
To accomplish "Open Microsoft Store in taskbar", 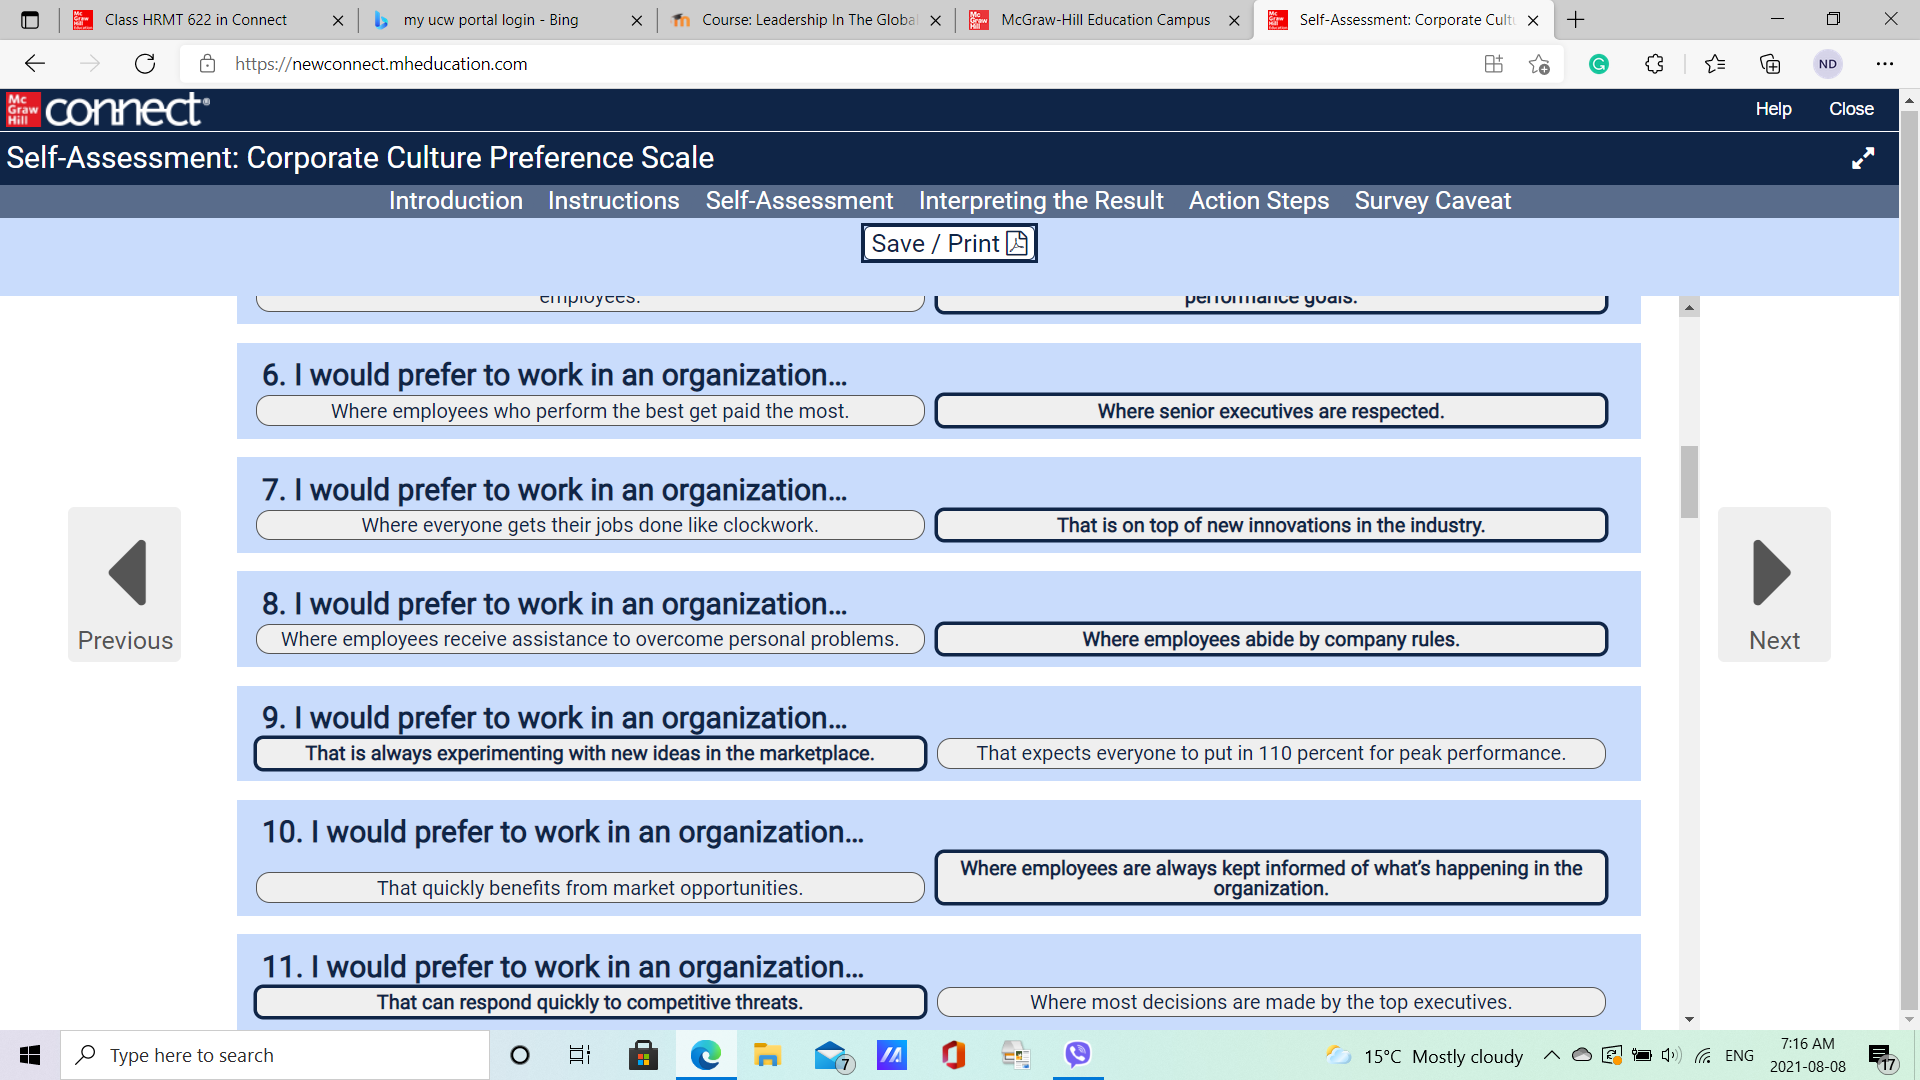I will pos(643,1055).
